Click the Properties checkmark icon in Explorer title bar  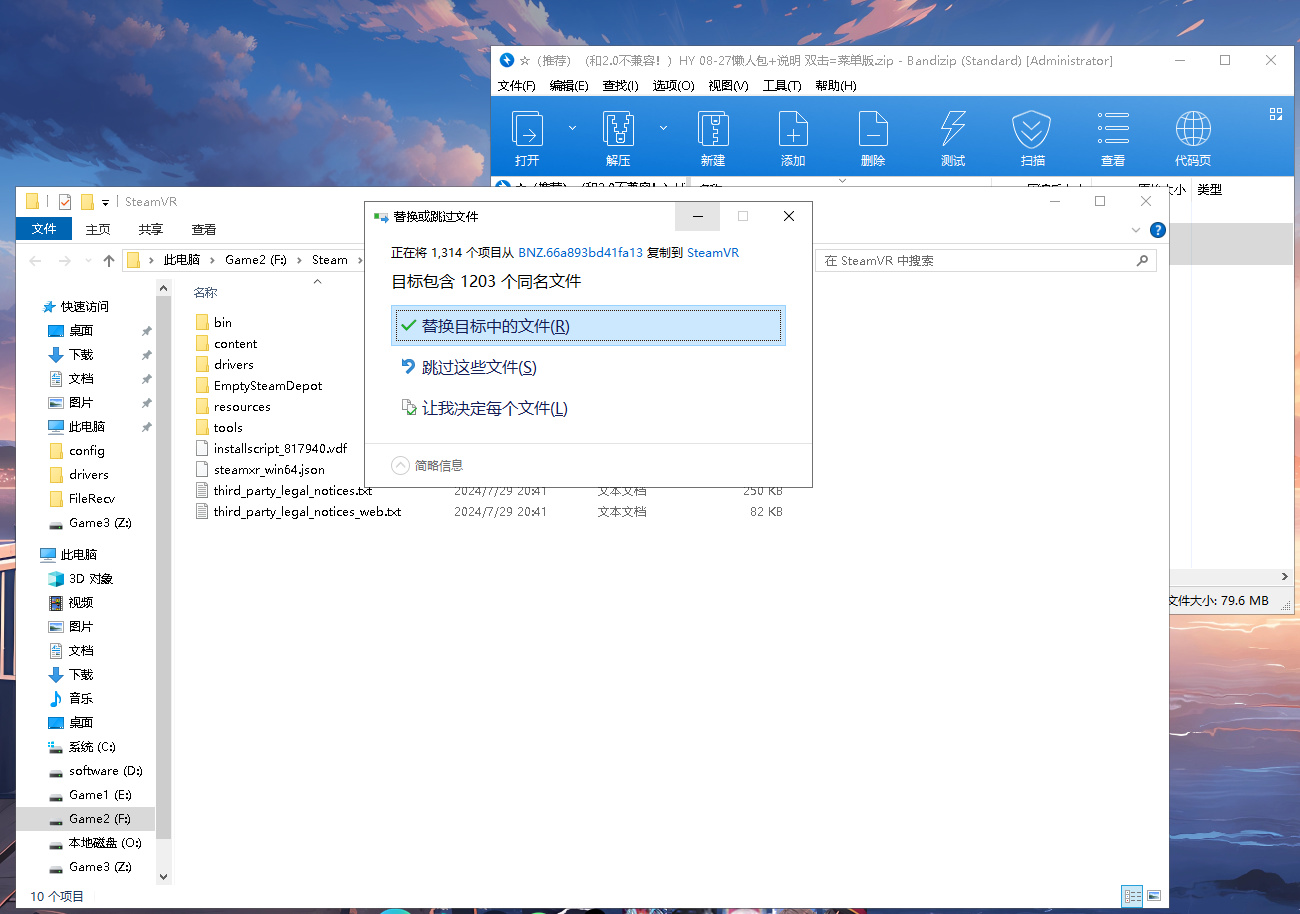tap(65, 201)
